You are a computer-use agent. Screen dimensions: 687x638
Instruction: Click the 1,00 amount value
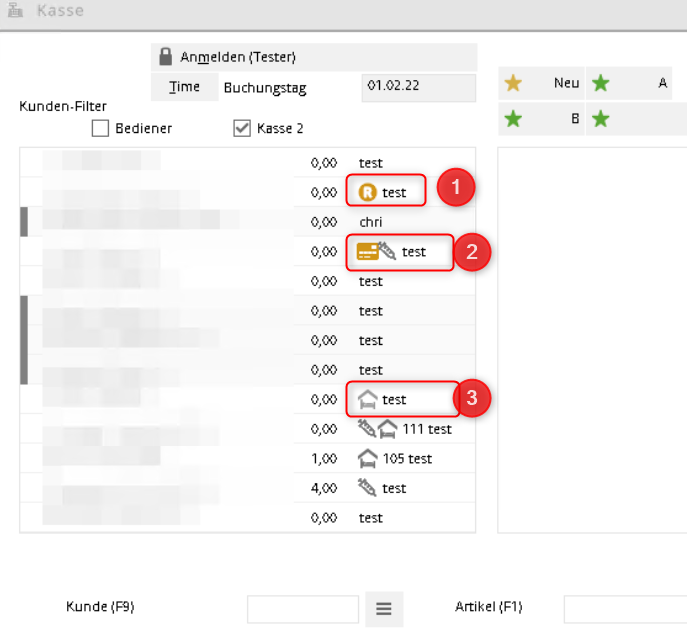coord(324,458)
